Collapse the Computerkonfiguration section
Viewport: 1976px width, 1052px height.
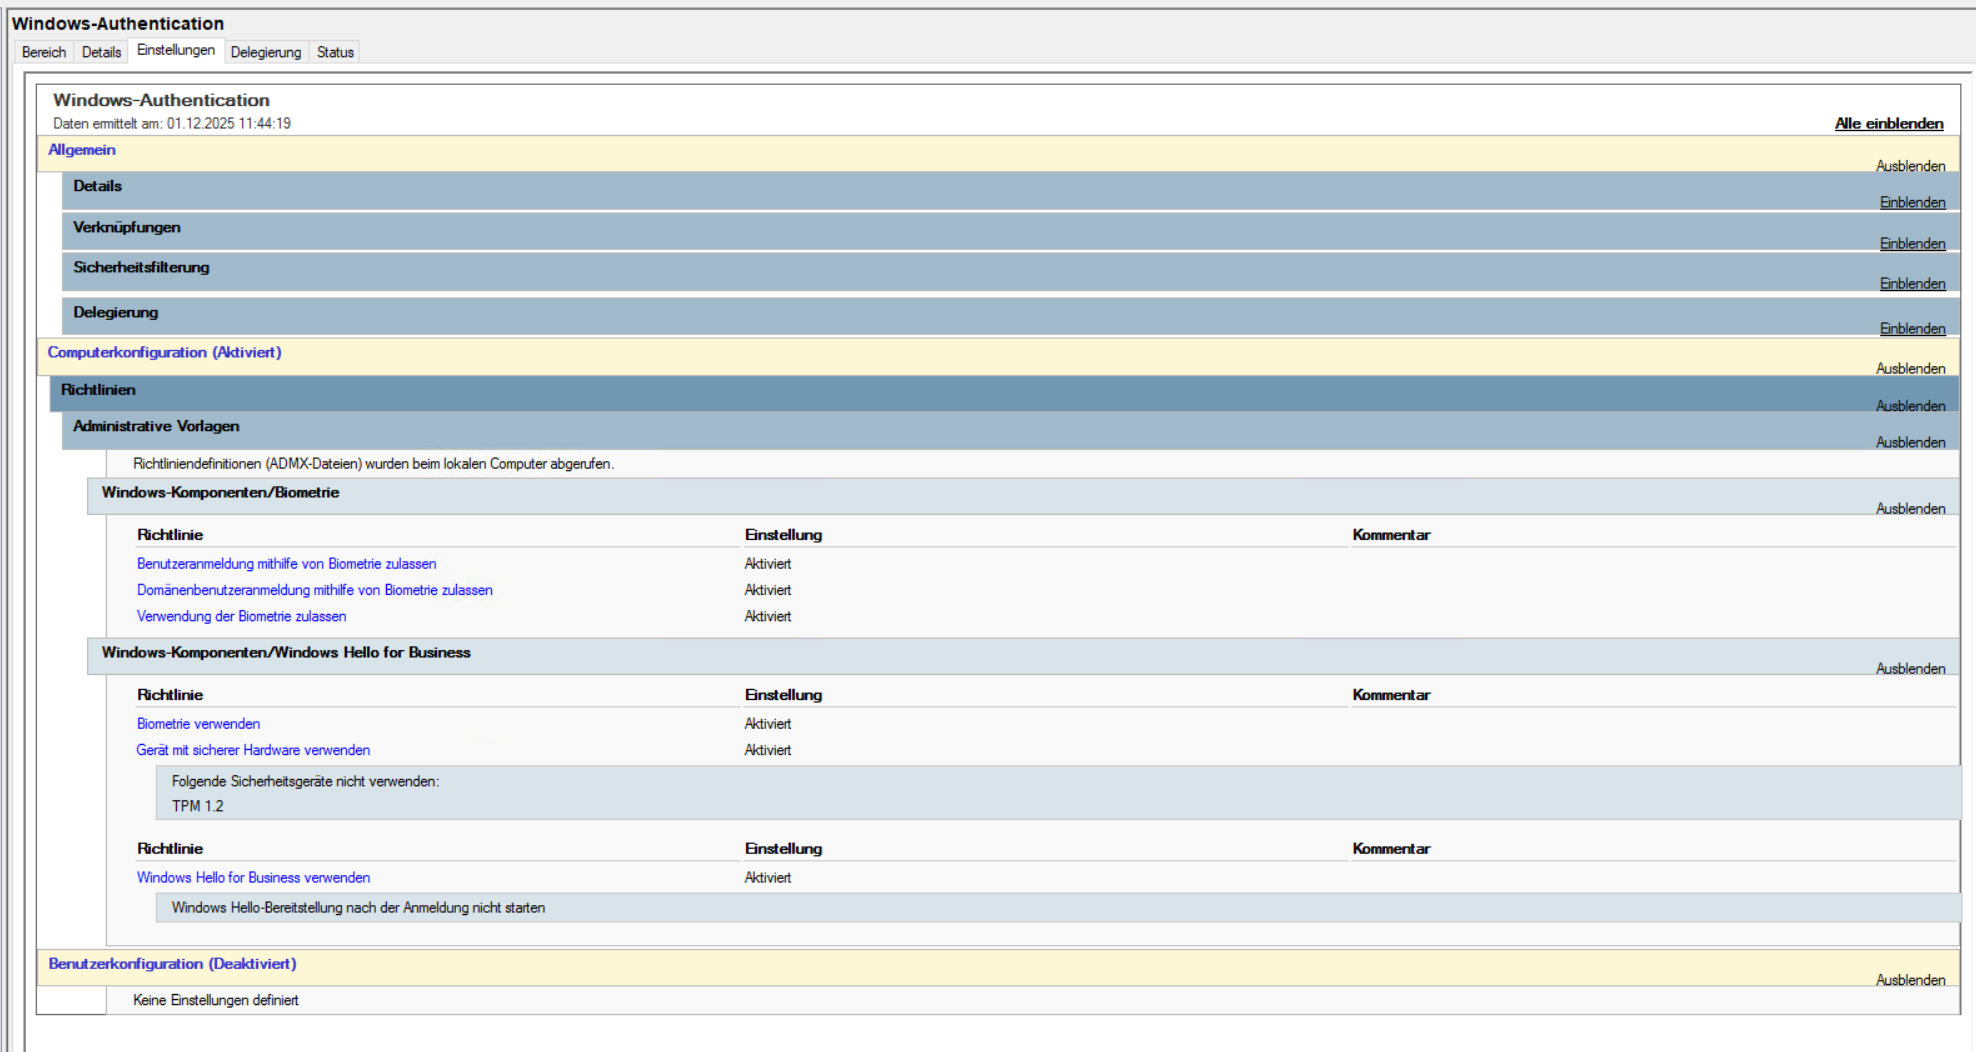tap(1910, 368)
